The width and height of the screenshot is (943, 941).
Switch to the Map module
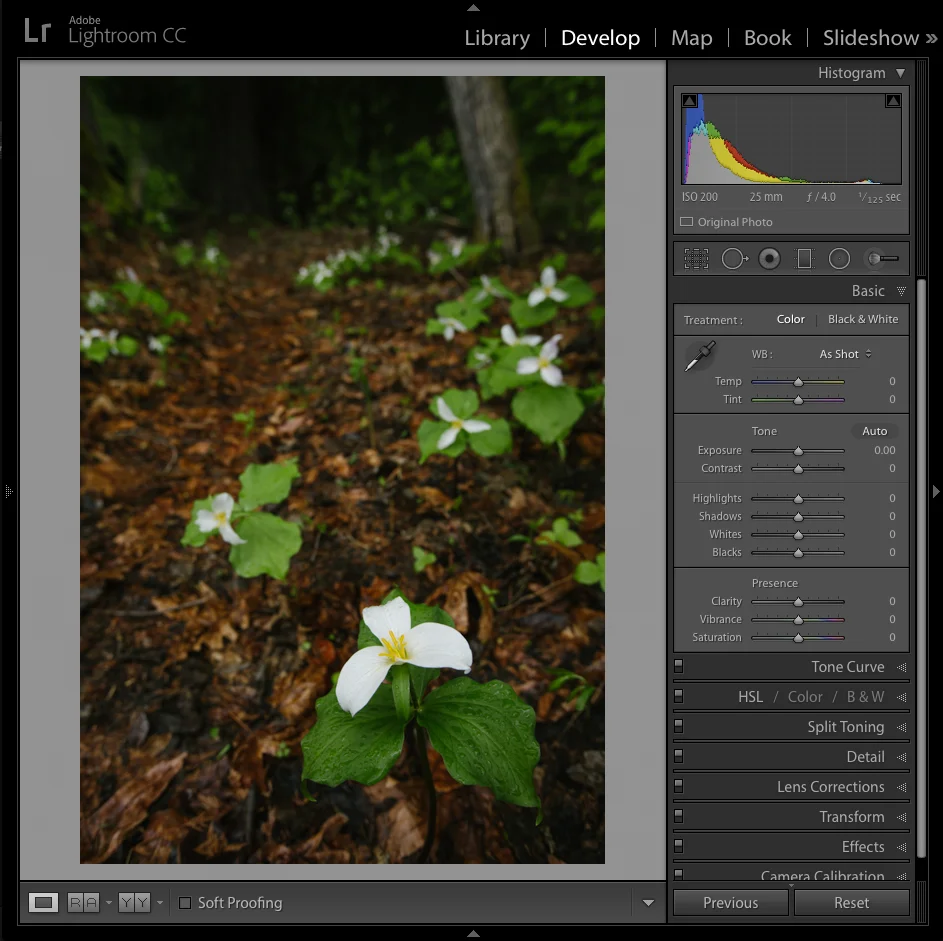tap(692, 38)
